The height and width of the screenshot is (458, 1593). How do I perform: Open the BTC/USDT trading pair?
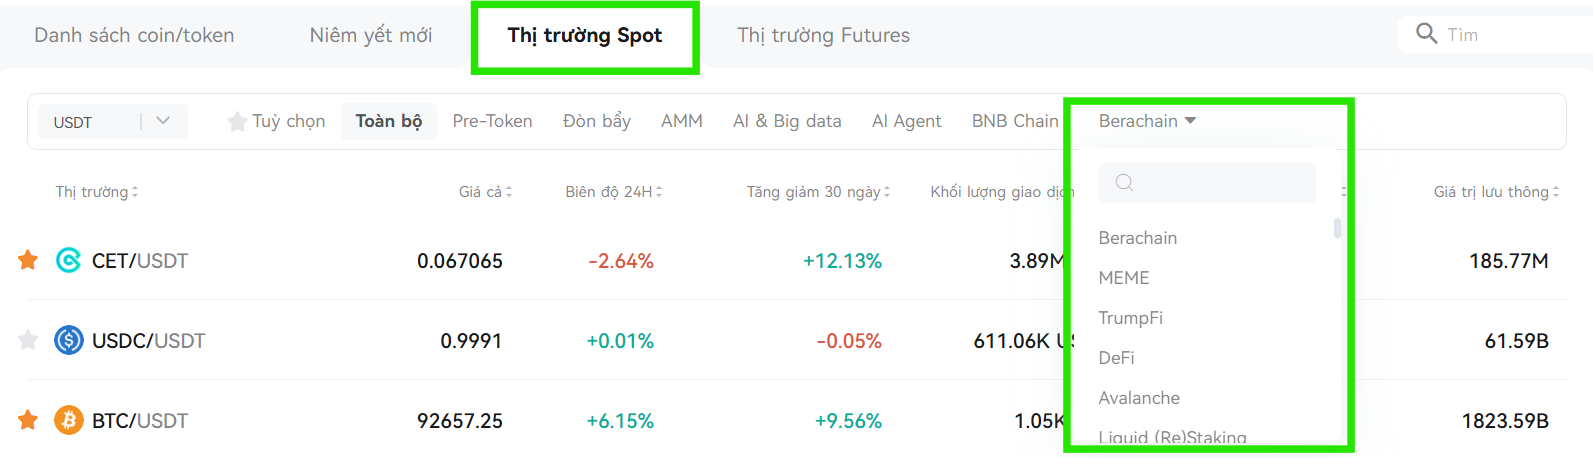[140, 421]
